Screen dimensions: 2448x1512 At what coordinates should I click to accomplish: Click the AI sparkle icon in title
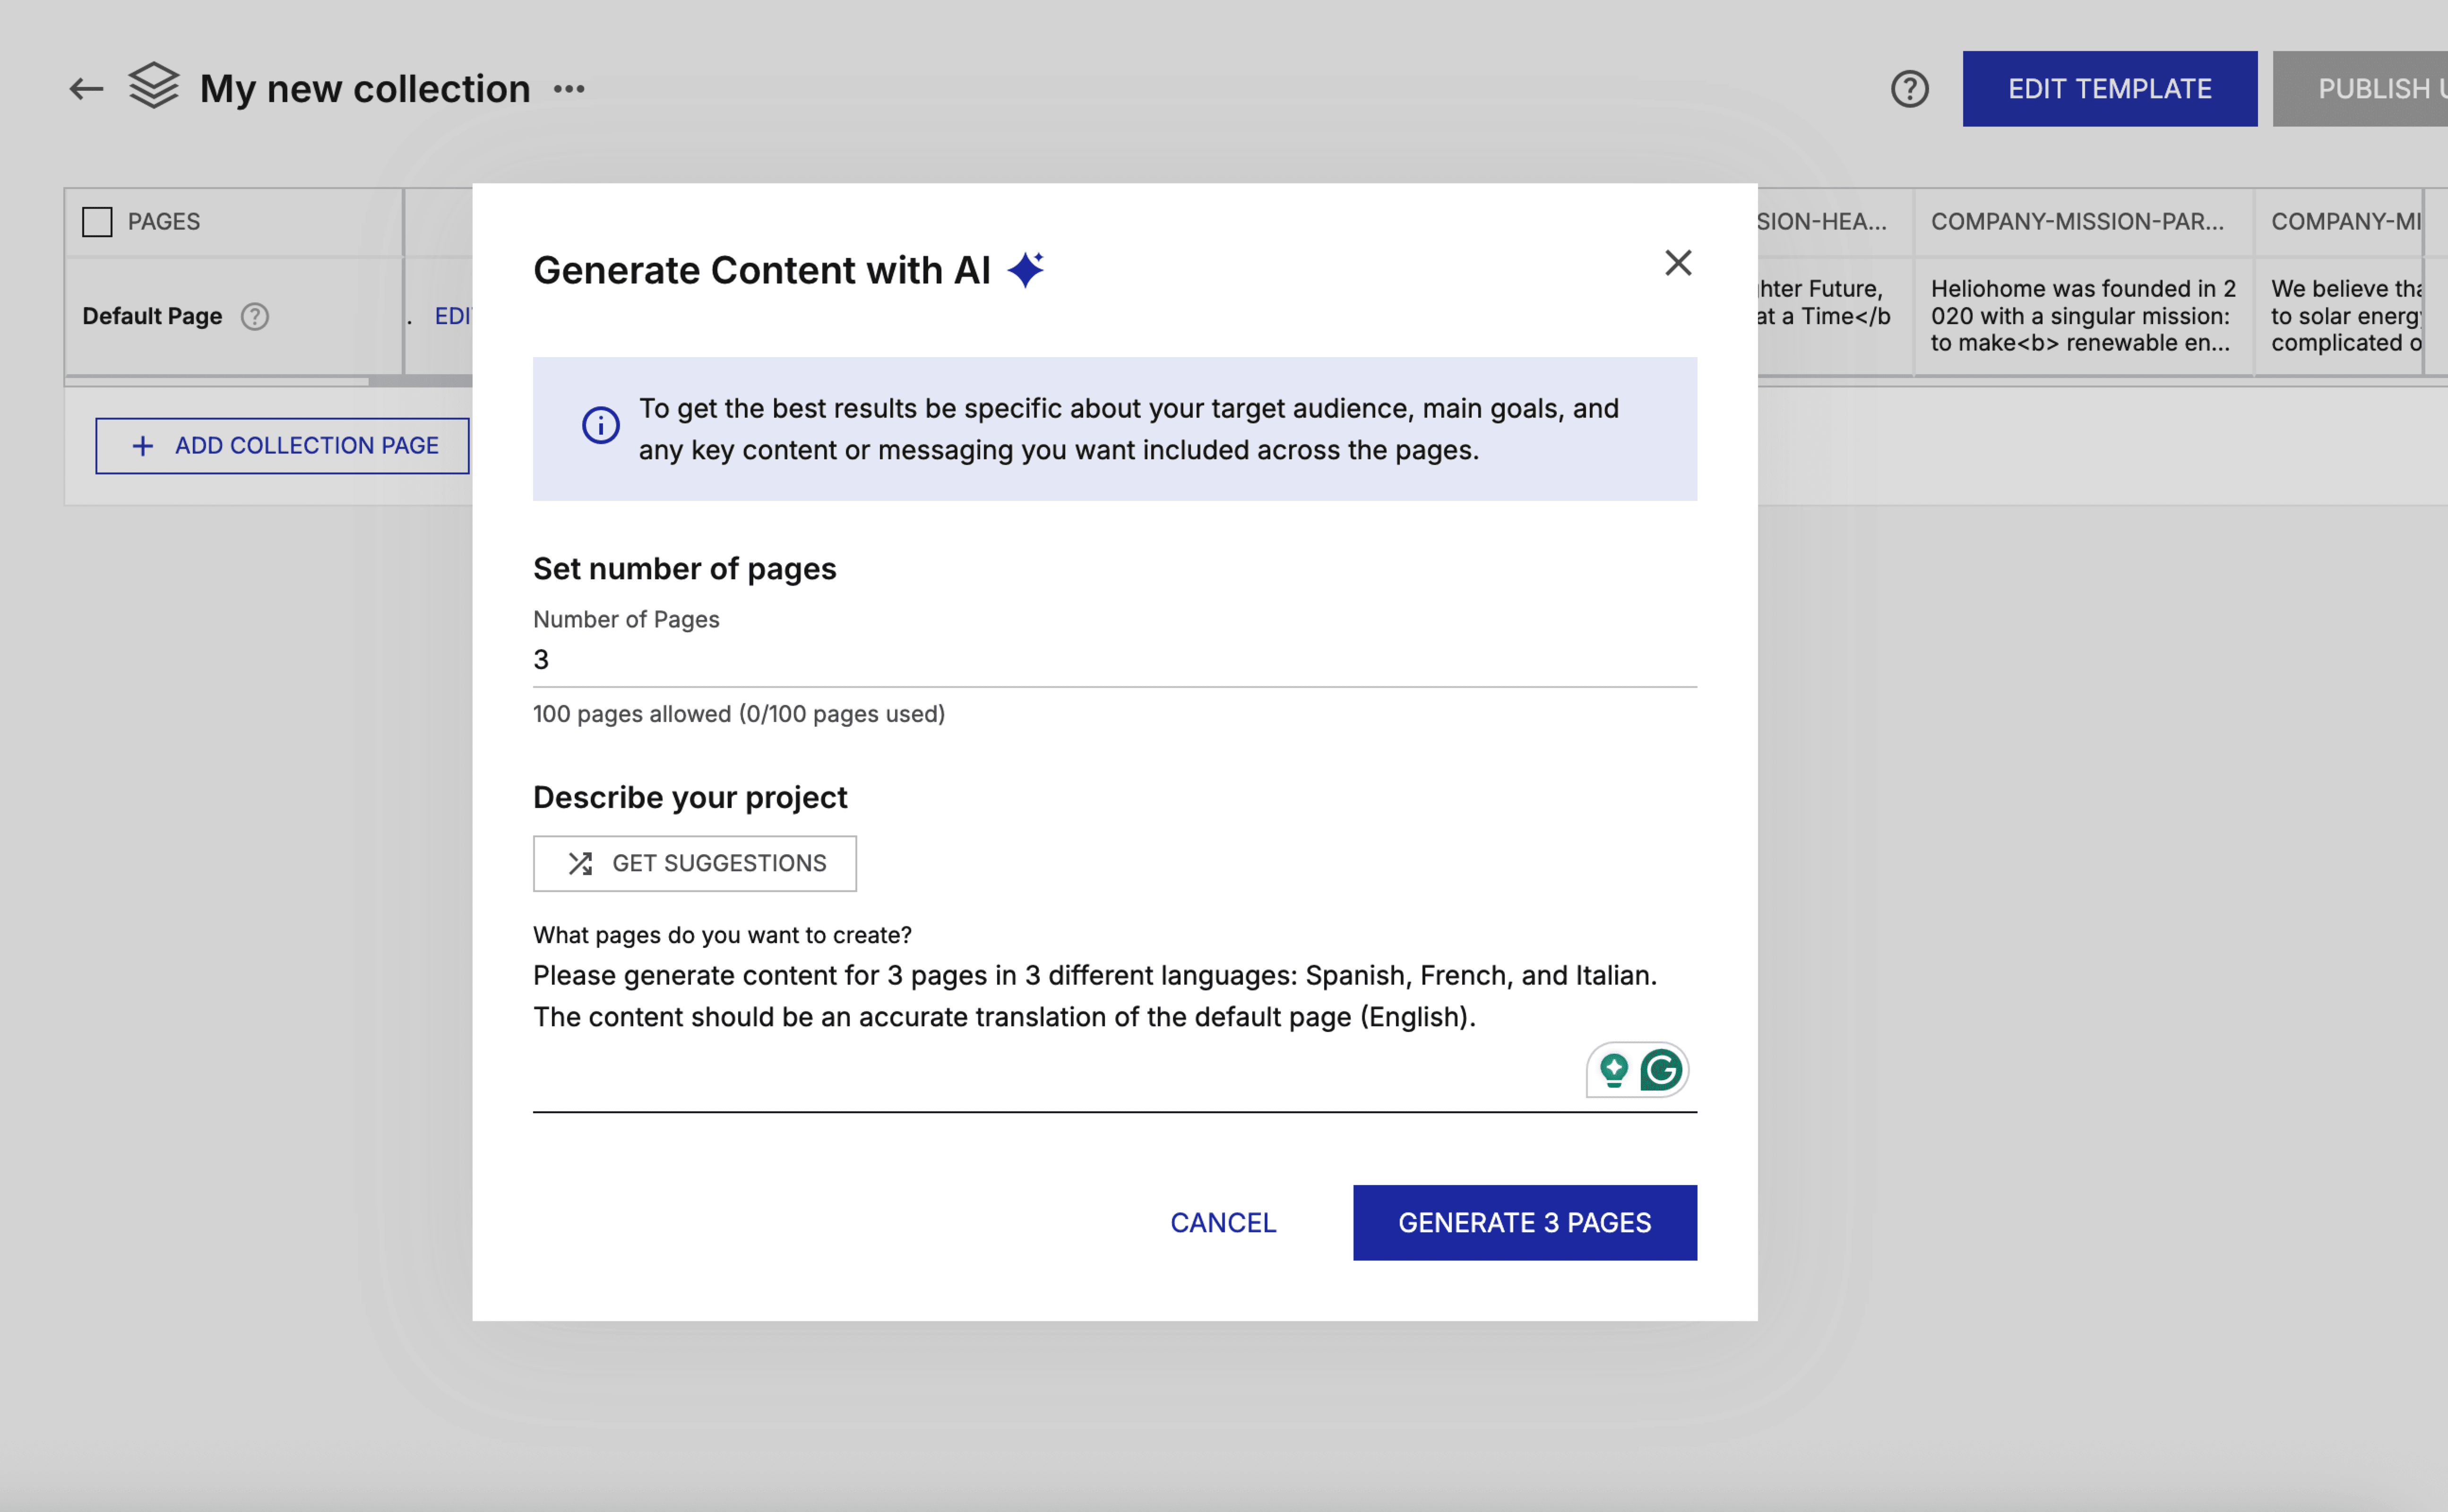click(1026, 270)
